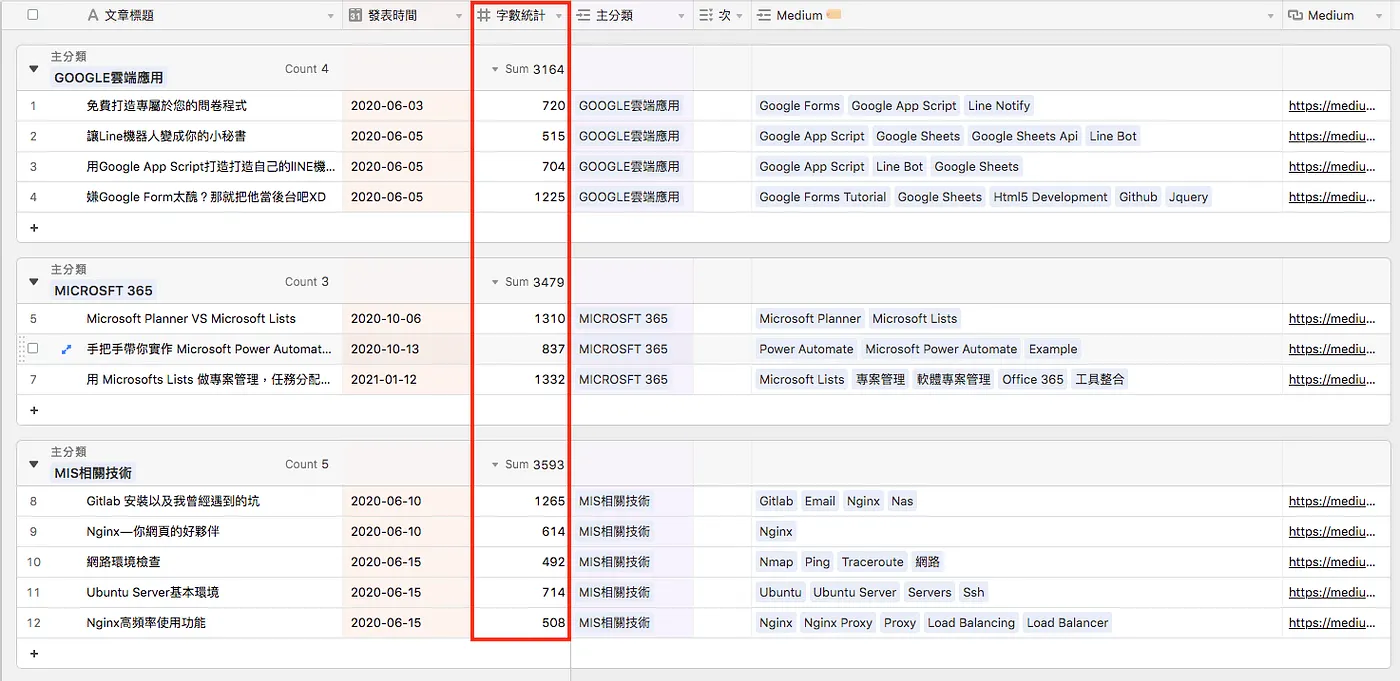Click the select-field icon beside 主分類
Image resolution: width=1400 pixels, height=681 pixels.
point(583,15)
